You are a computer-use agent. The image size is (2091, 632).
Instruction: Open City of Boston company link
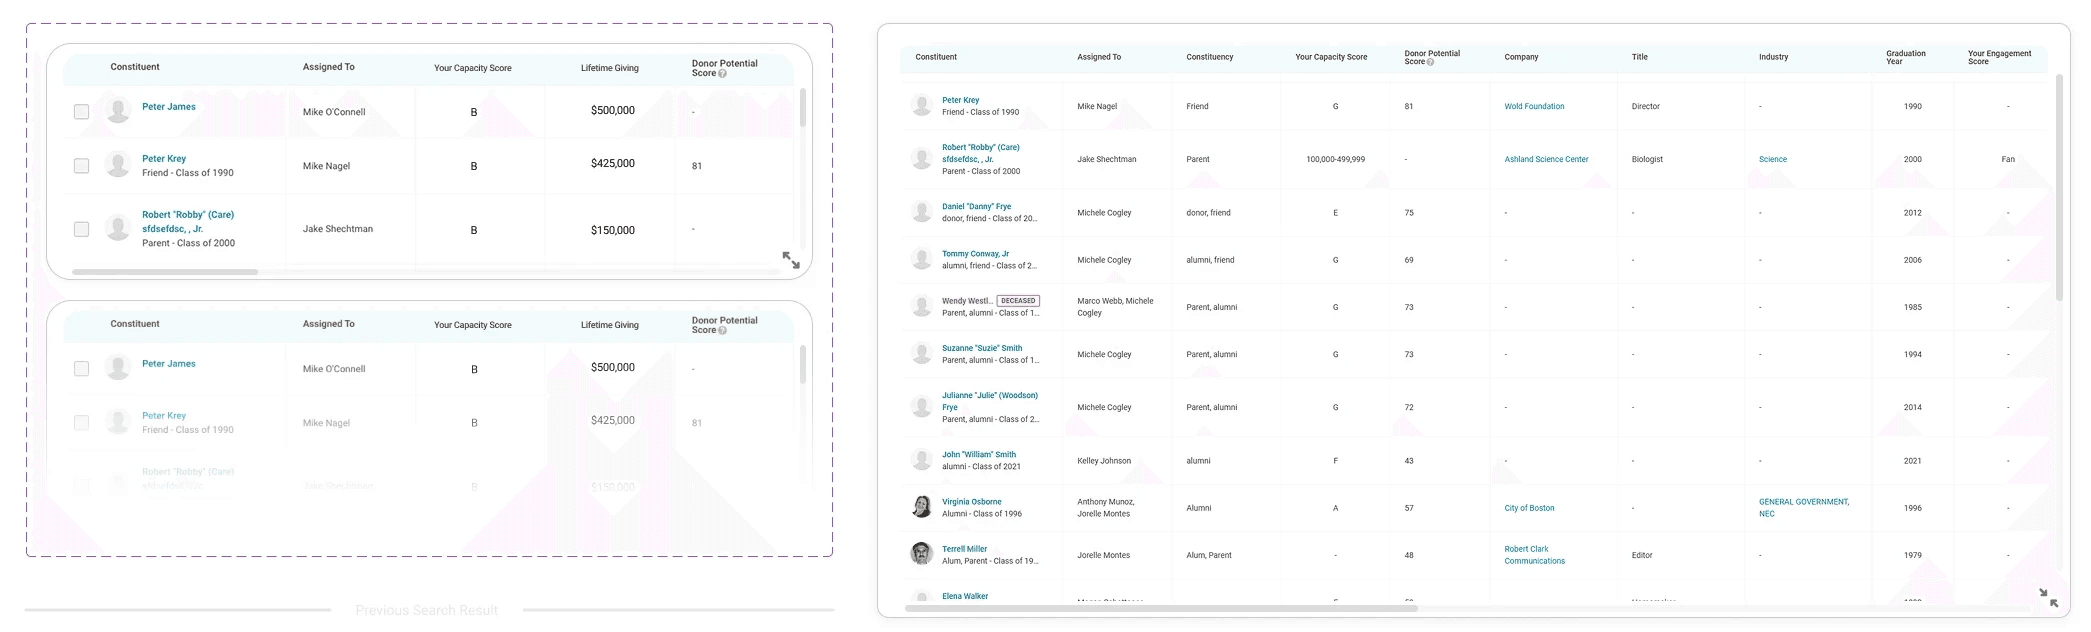coord(1529,508)
